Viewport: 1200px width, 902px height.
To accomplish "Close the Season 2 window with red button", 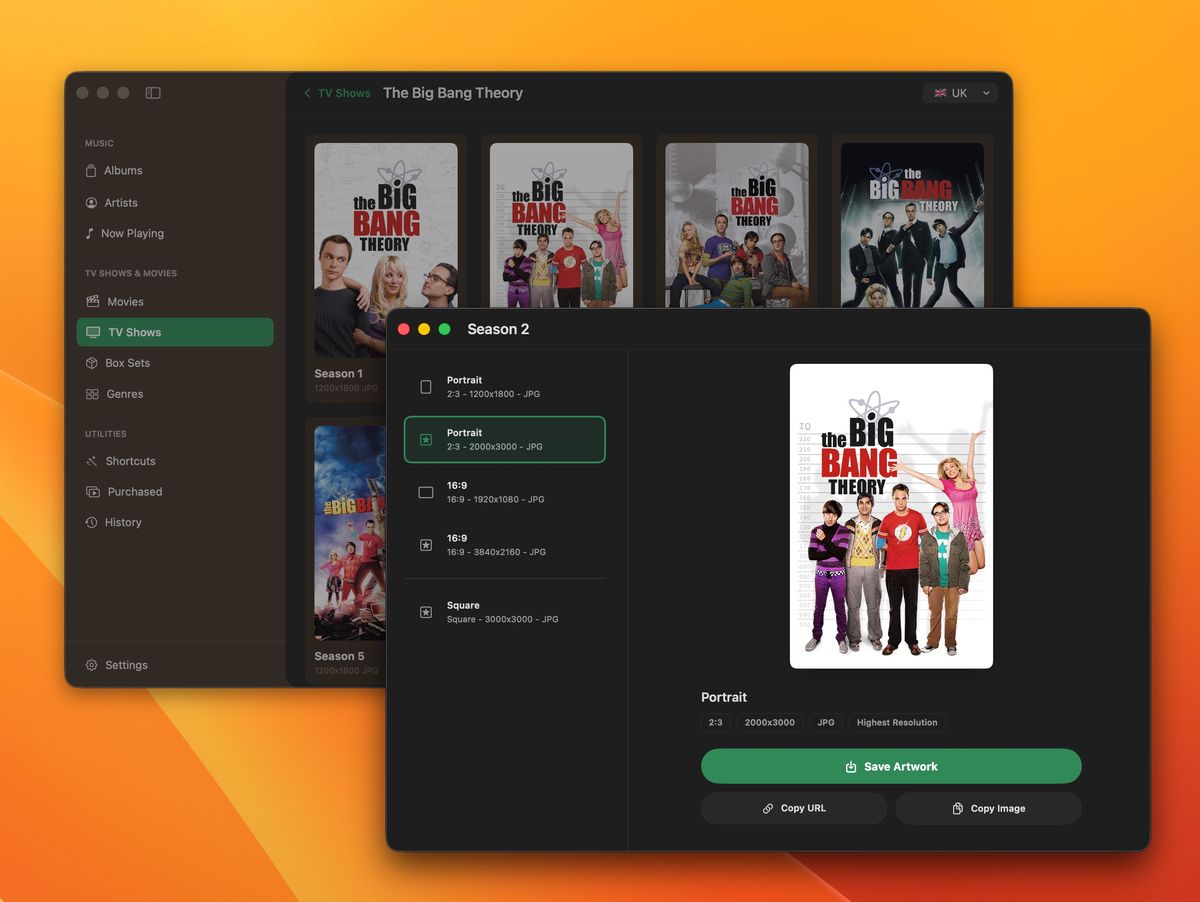I will tap(404, 329).
